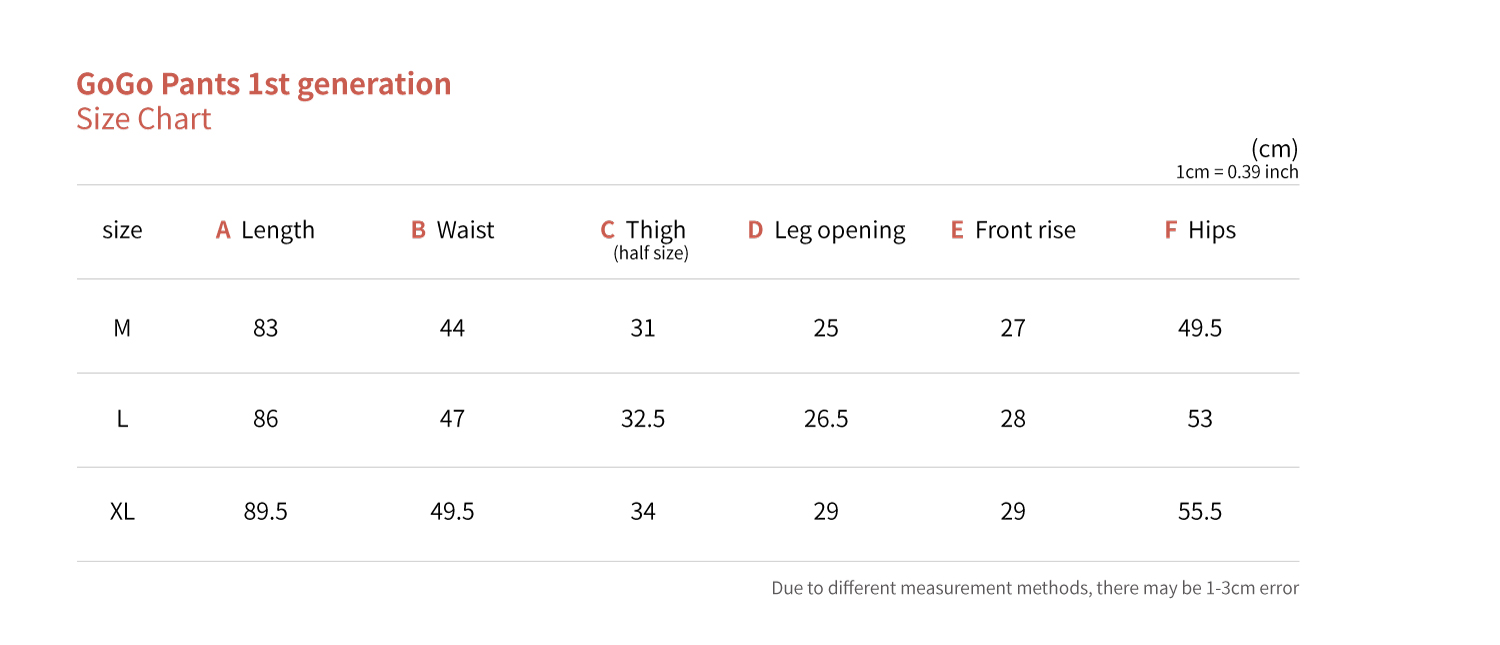Click the measurement error disclaimer text
Image resolution: width=1500 pixels, height=645 pixels.
tap(1034, 588)
